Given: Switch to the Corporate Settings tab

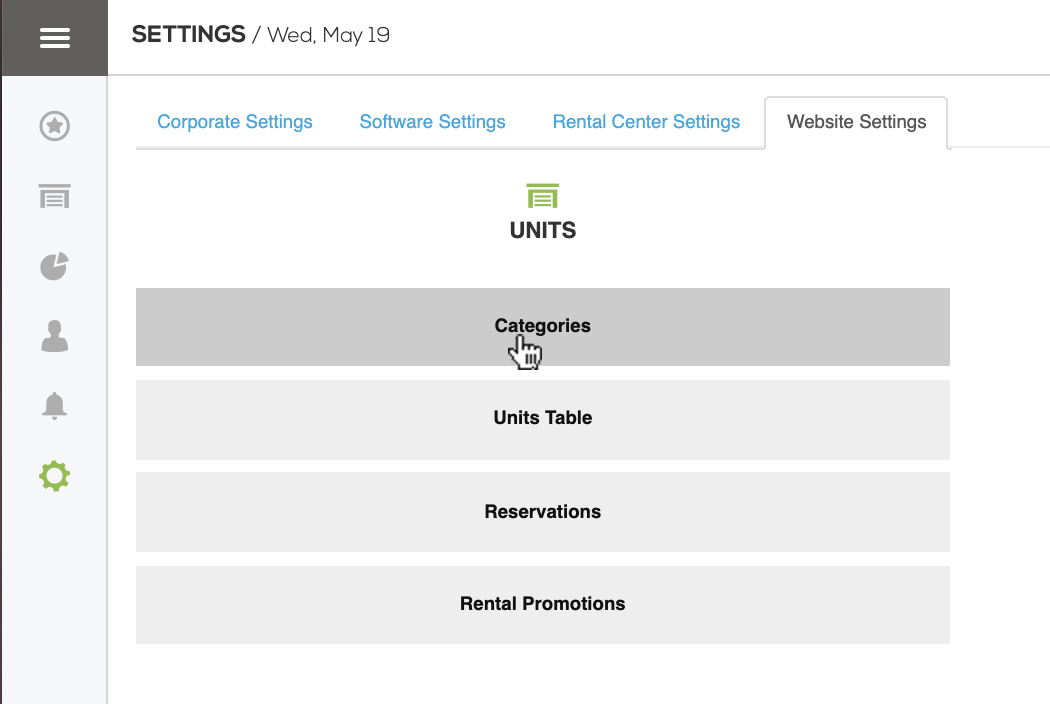Looking at the screenshot, I should coord(234,121).
